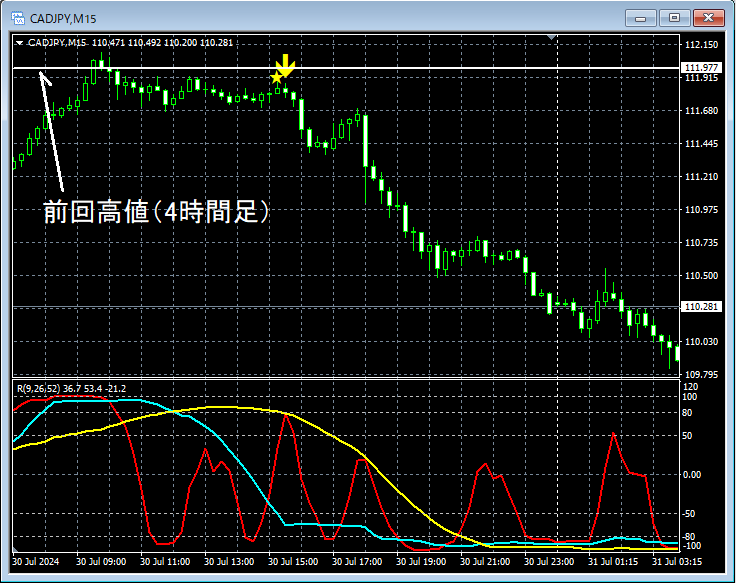Click price scale value 110.030

click(x=701, y=342)
